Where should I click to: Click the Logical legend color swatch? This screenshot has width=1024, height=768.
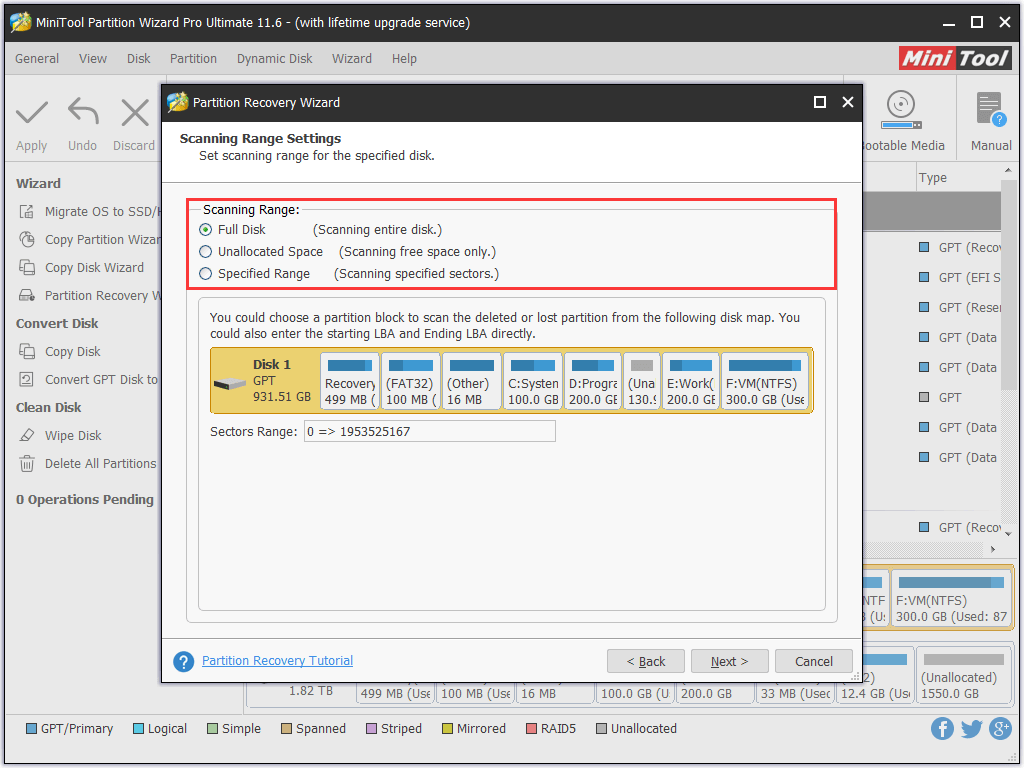click(138, 729)
